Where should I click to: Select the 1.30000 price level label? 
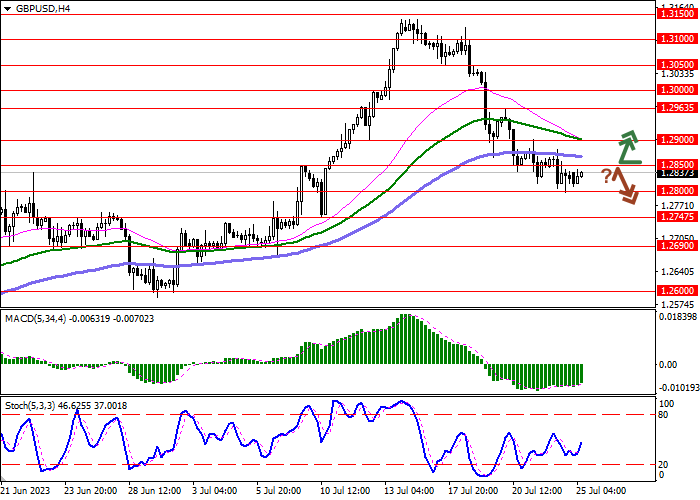point(677,90)
